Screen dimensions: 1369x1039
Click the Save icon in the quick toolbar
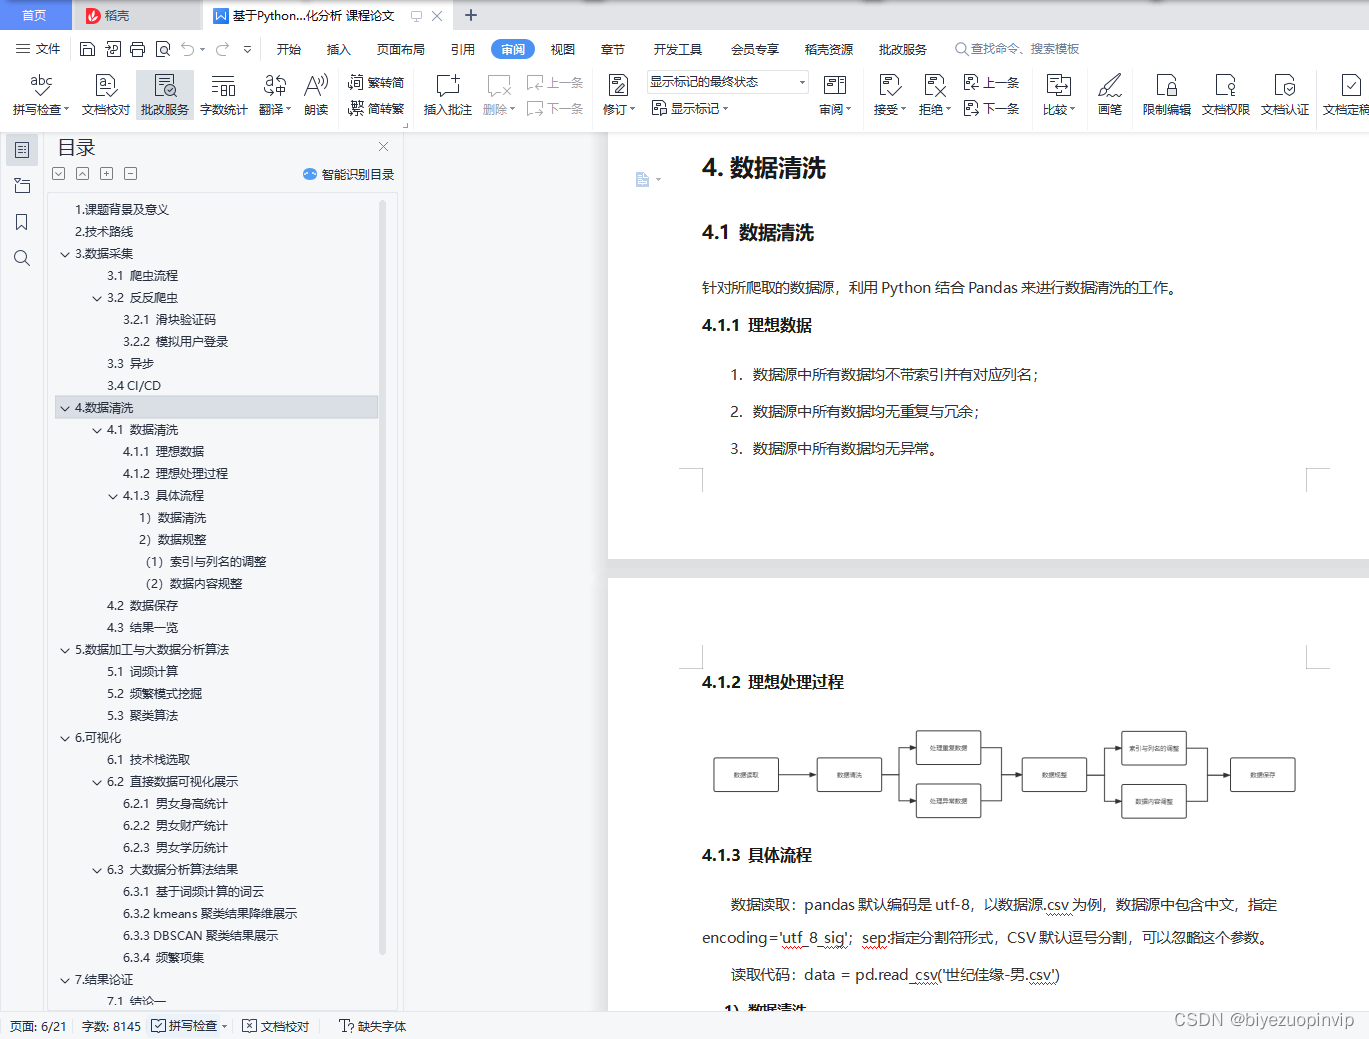[87, 49]
